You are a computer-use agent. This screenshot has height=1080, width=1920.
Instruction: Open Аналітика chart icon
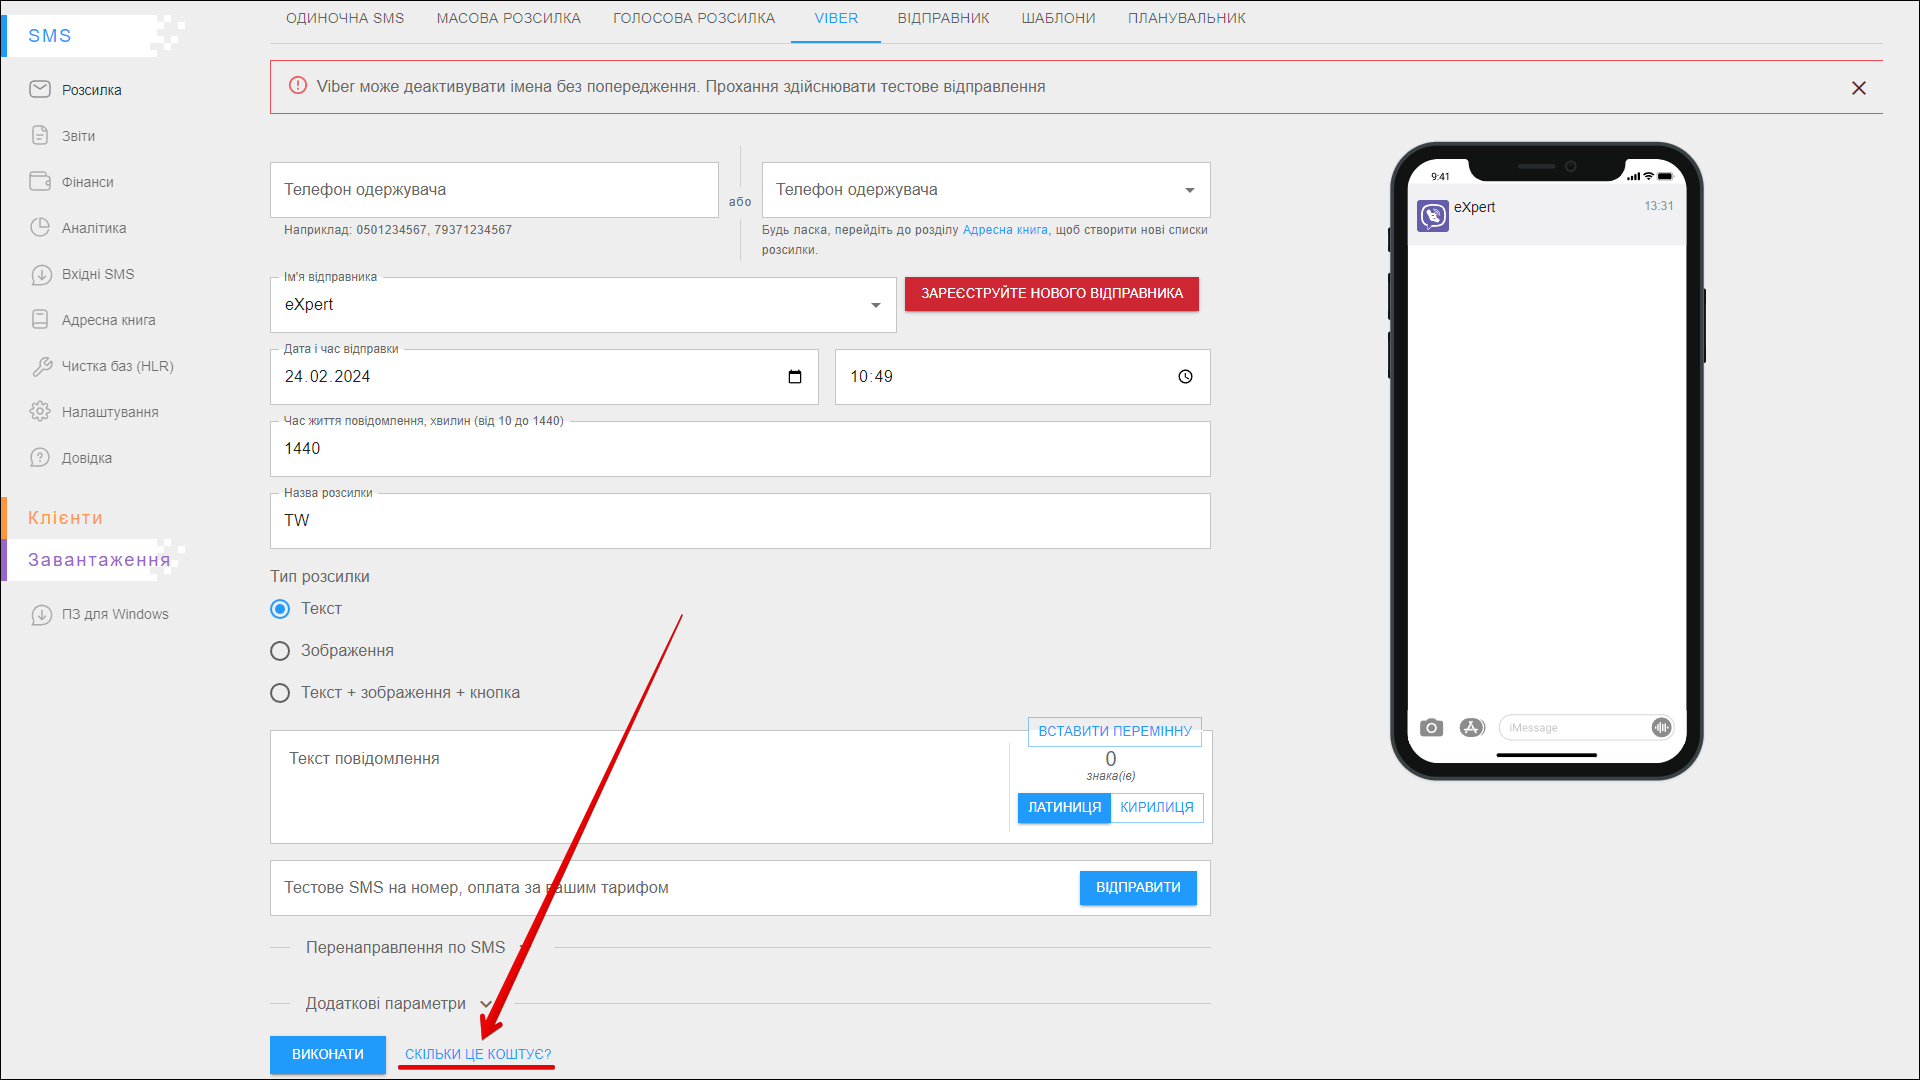coord(40,228)
